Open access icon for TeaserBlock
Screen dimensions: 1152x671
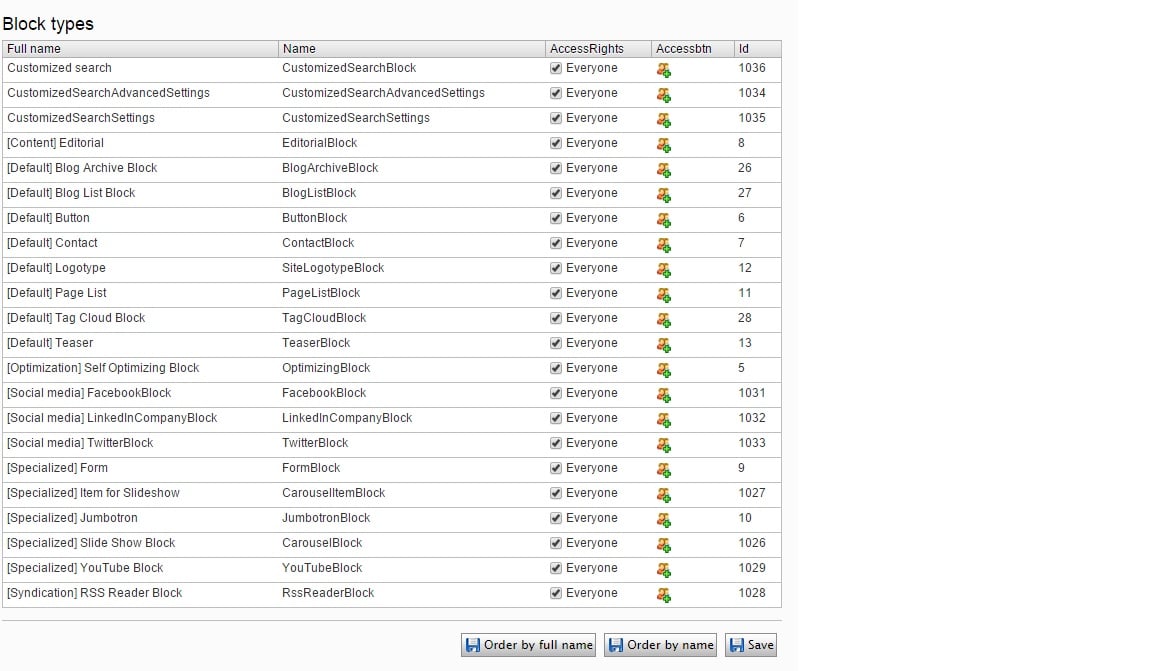(x=663, y=345)
